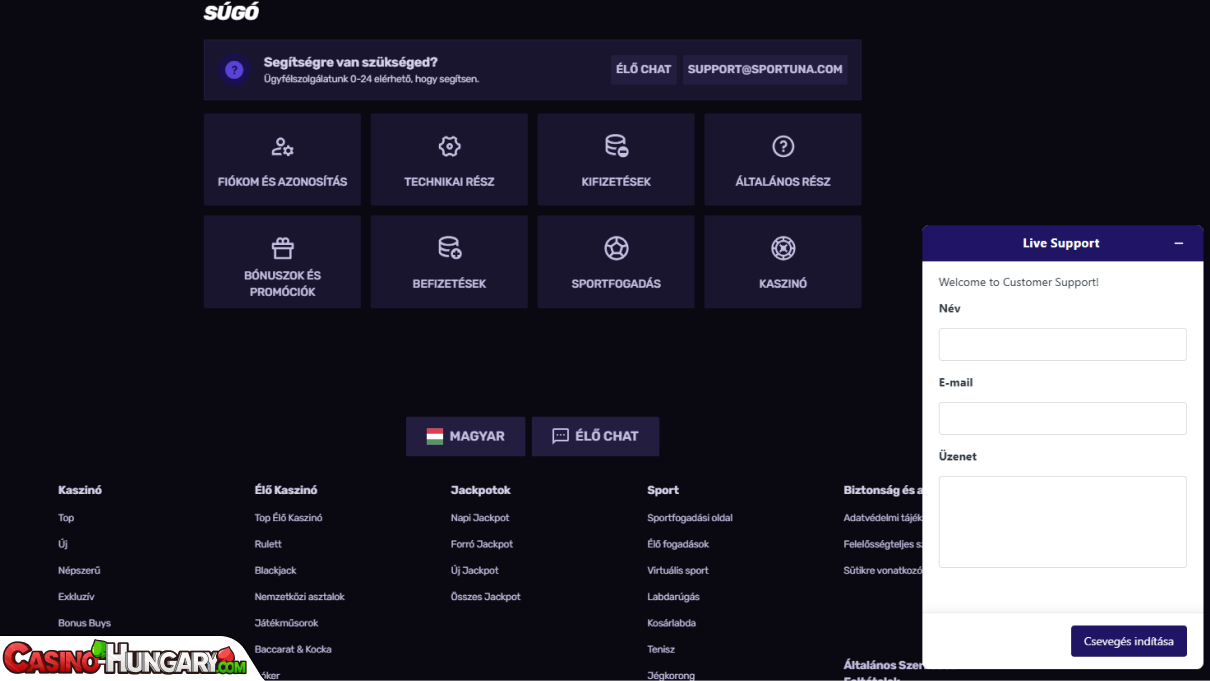Click support@sportuna.com email button
Image resolution: width=1210 pixels, height=681 pixels.
tap(765, 69)
